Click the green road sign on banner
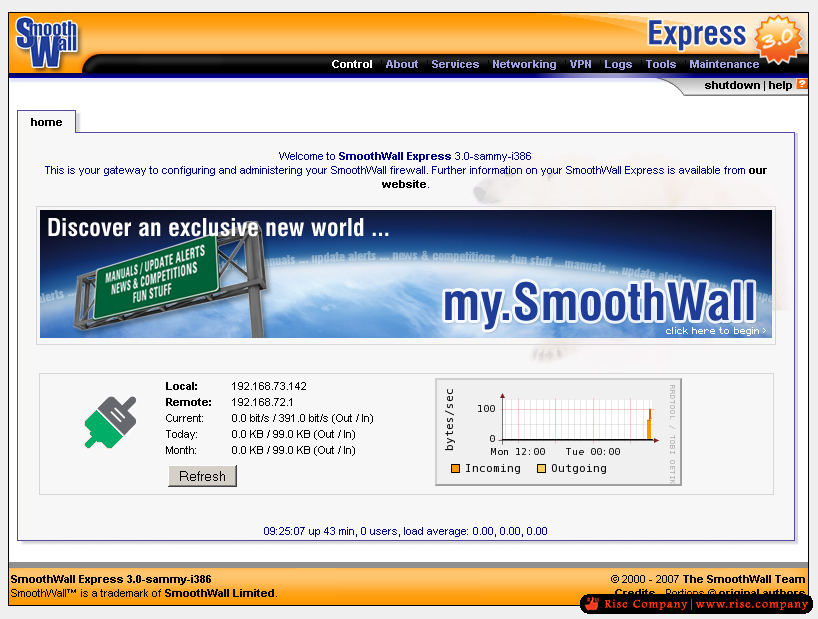The width and height of the screenshot is (818, 619). click(157, 276)
